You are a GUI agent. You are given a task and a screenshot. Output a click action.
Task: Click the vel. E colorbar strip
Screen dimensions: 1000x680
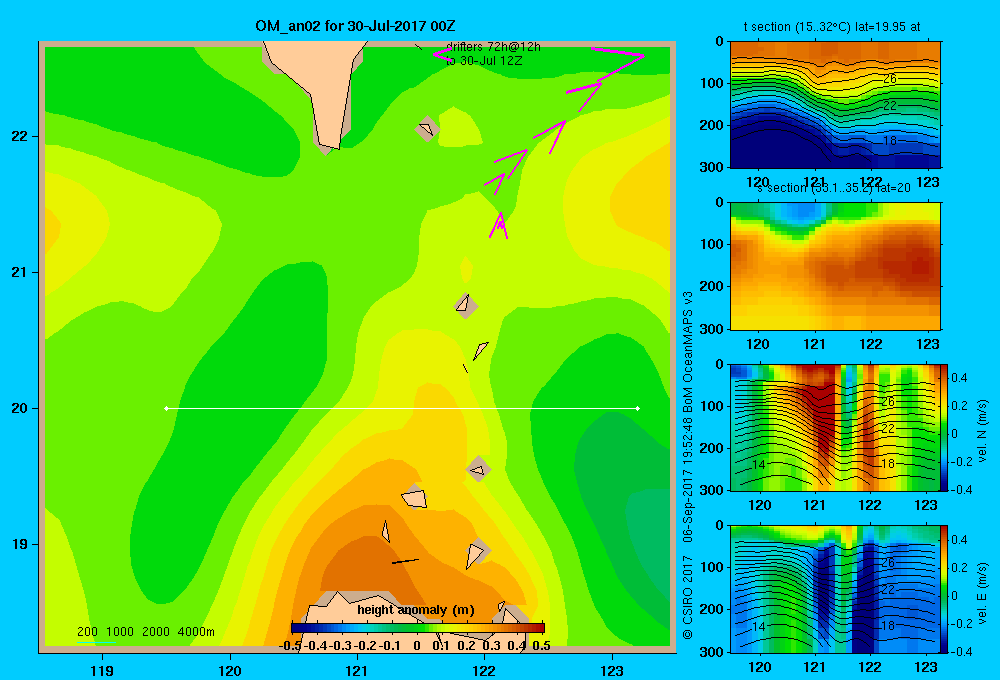(x=944, y=589)
